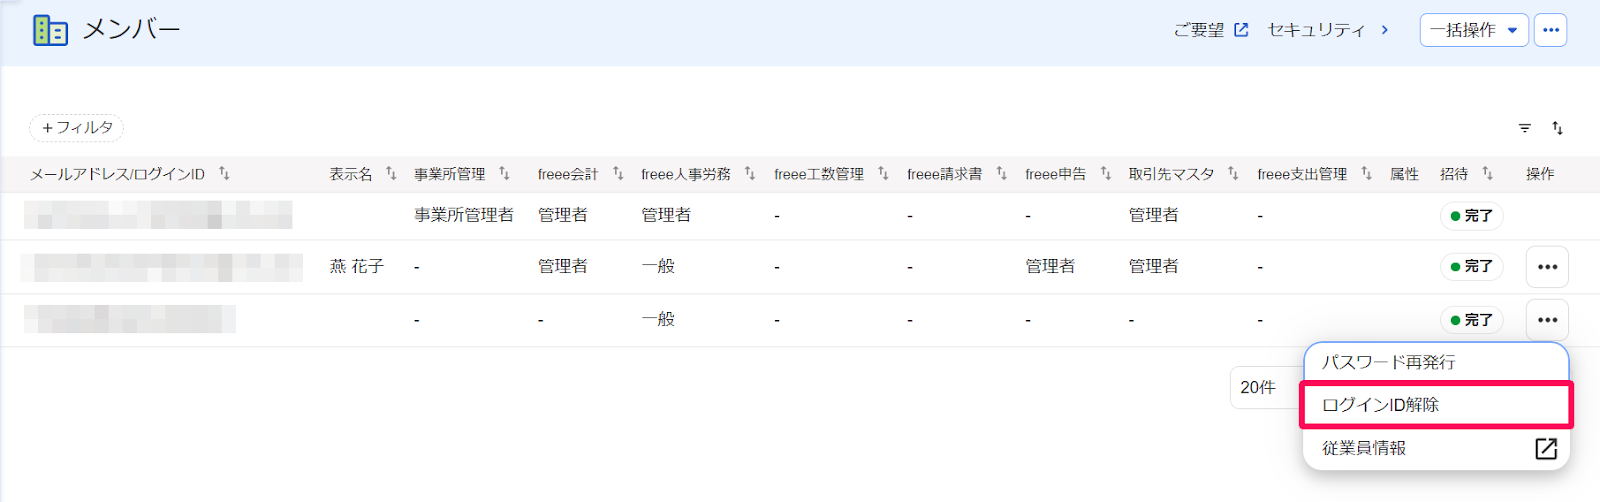Click the members list icon beside メンバー
This screenshot has width=1600, height=502.
(50, 31)
